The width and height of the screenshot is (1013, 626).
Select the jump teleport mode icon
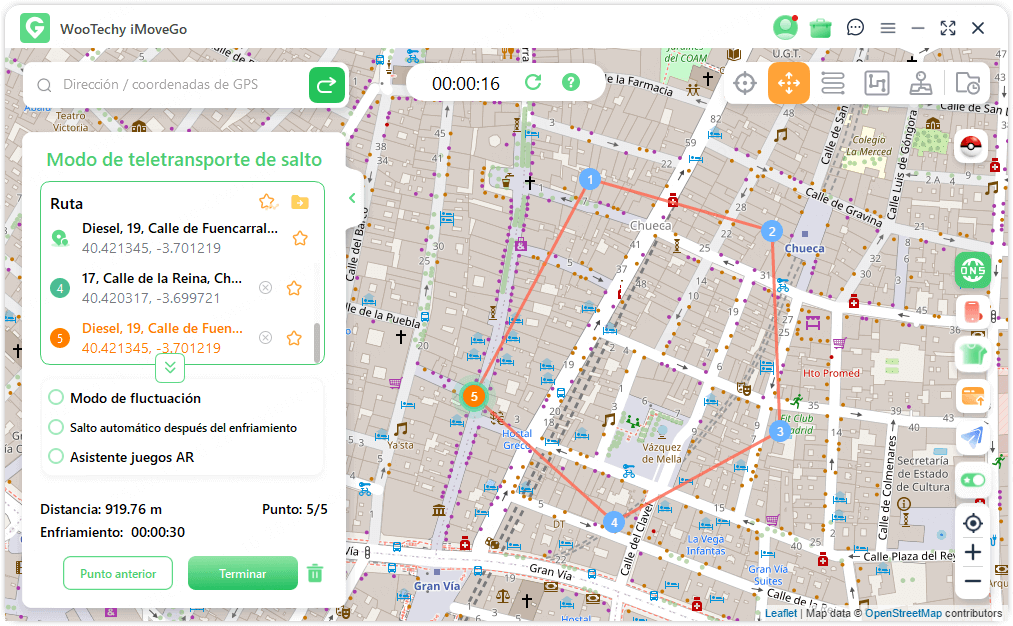tap(789, 83)
